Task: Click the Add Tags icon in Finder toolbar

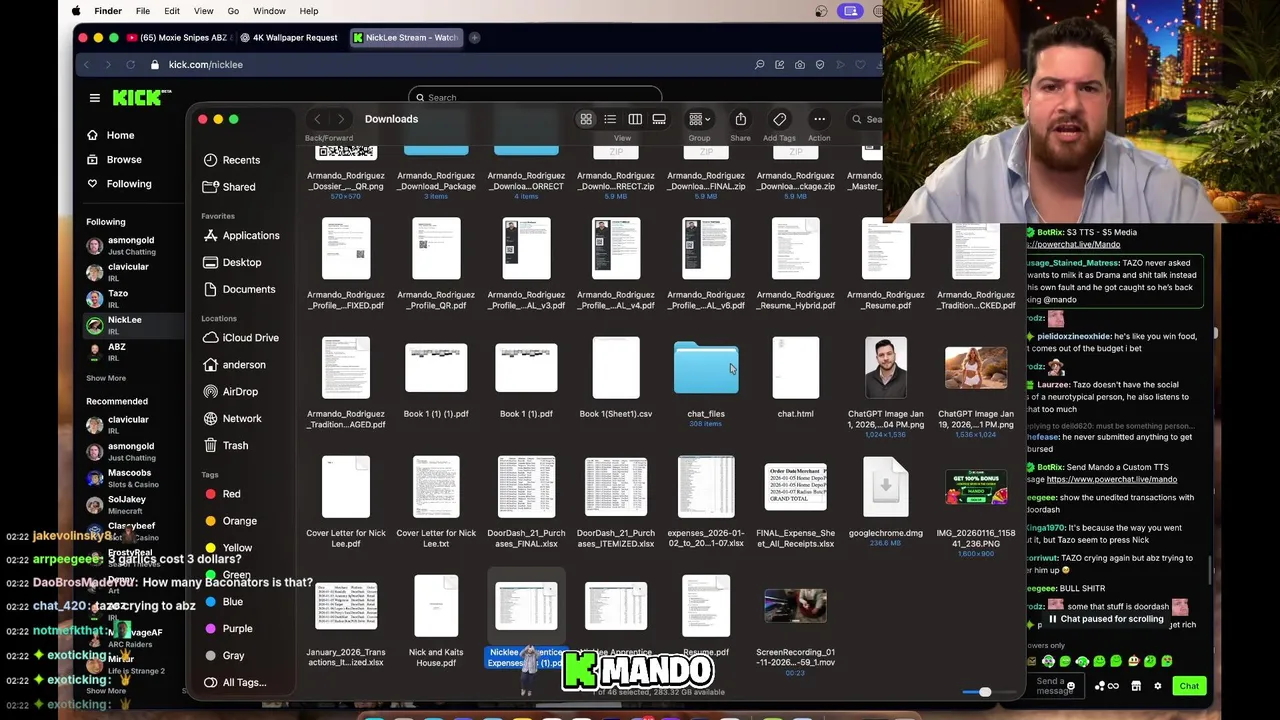Action: point(779,119)
